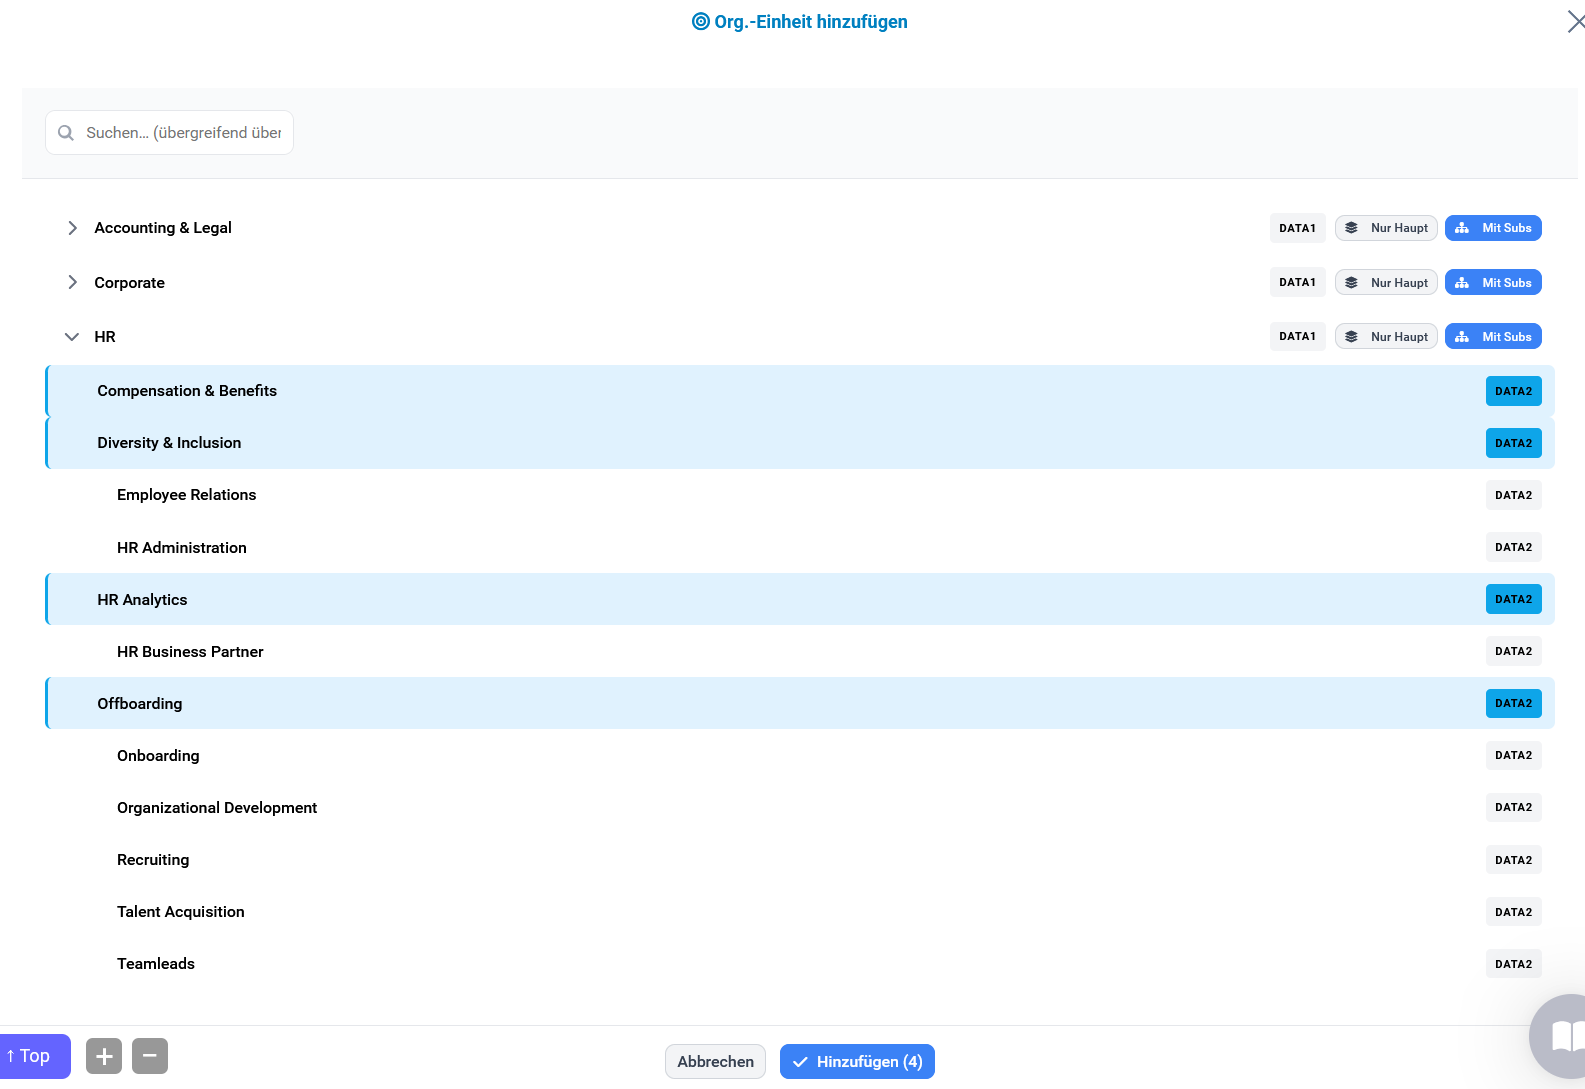The image size is (1585, 1089).
Task: Click Nur Haupt for Corporate
Action: pos(1386,283)
